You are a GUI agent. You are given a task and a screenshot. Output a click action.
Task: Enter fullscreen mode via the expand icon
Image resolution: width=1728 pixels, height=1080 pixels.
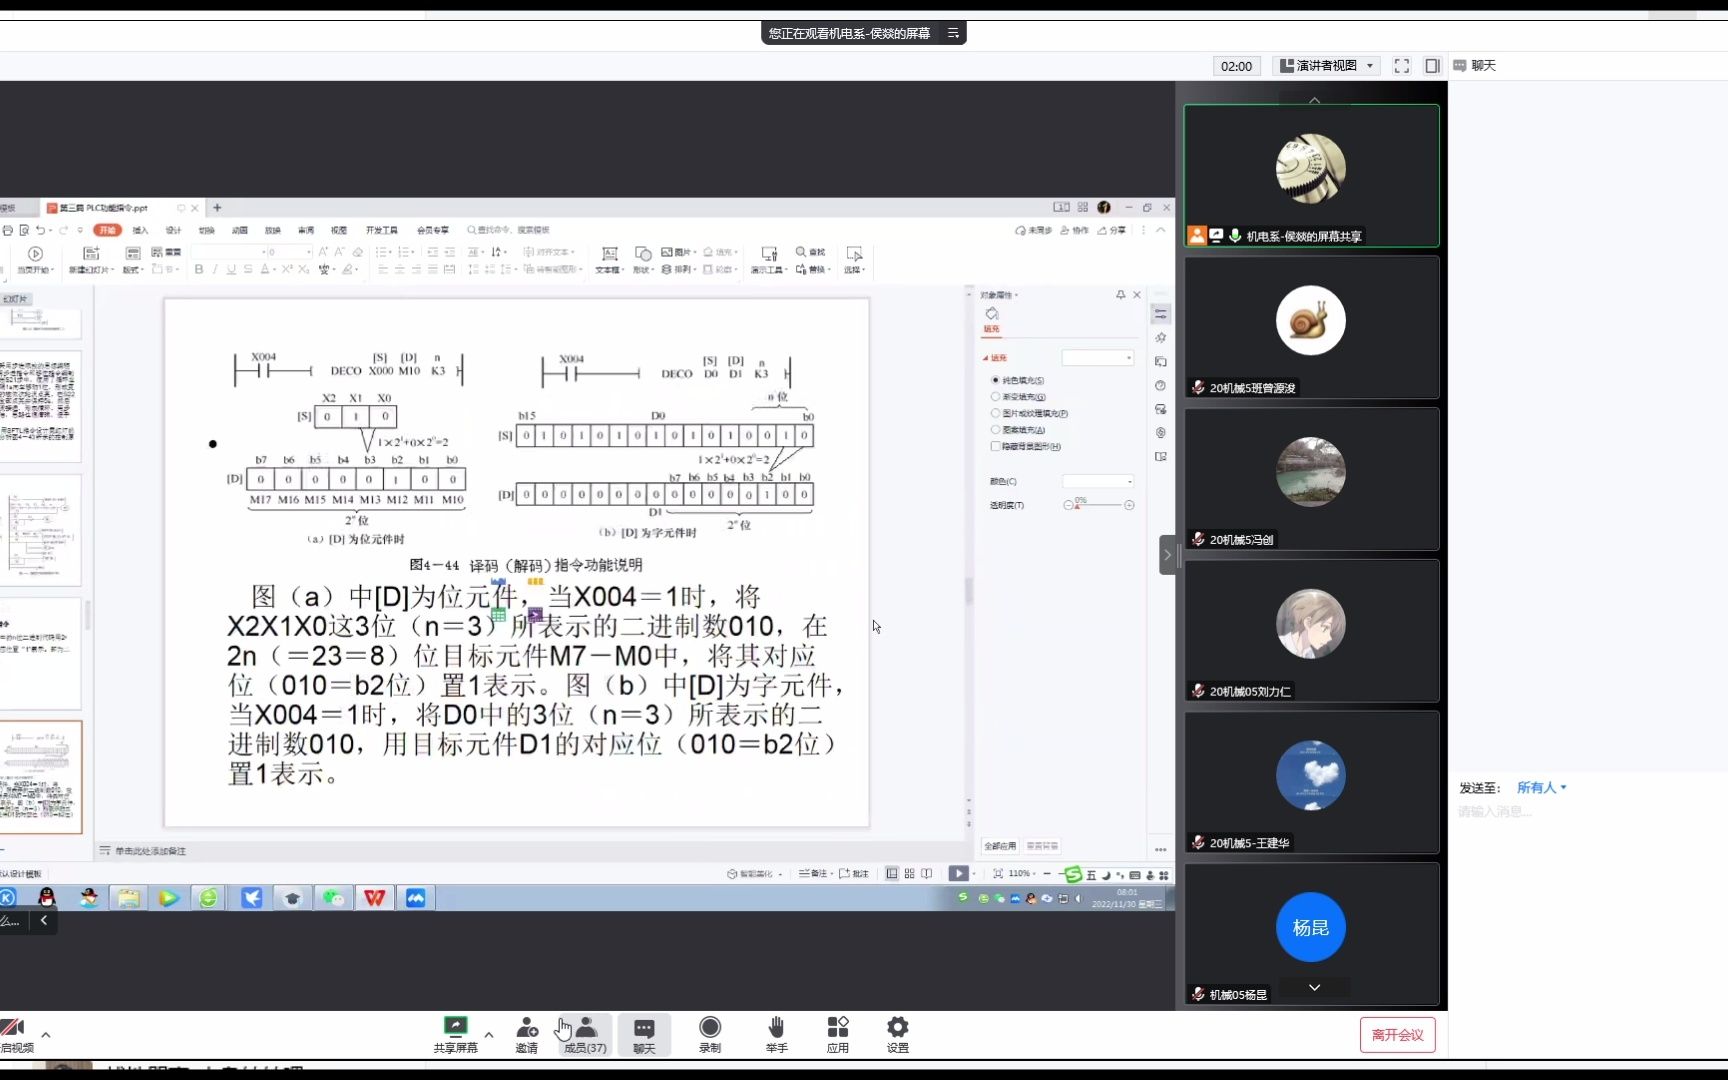[1402, 66]
